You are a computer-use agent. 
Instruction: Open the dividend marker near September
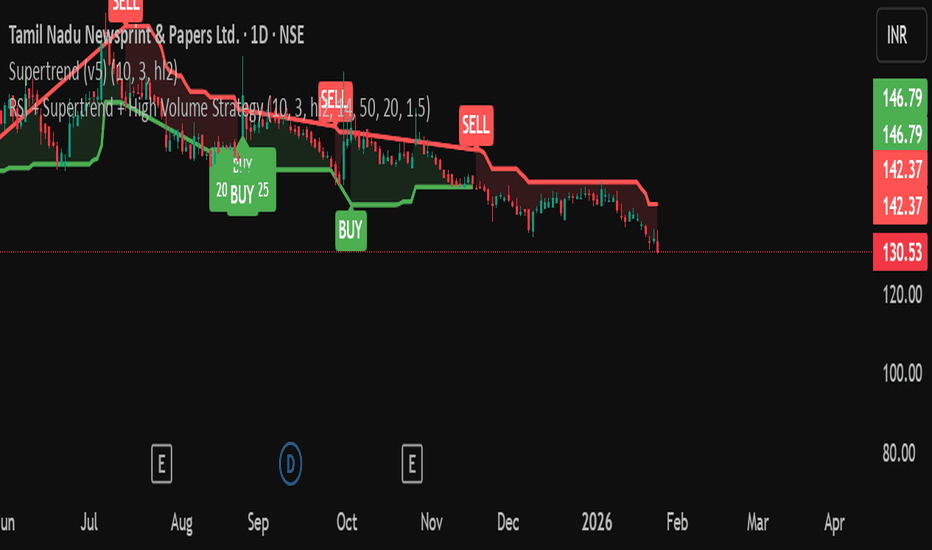(291, 464)
